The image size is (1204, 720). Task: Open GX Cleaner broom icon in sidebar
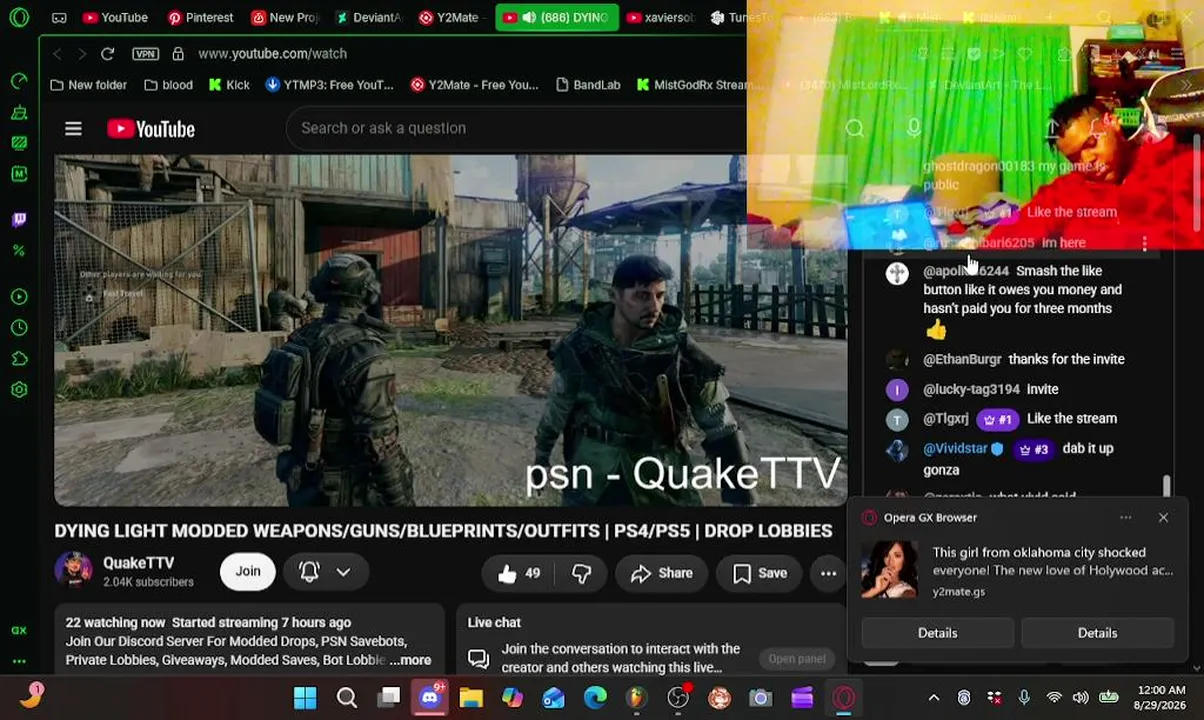tap(19, 112)
